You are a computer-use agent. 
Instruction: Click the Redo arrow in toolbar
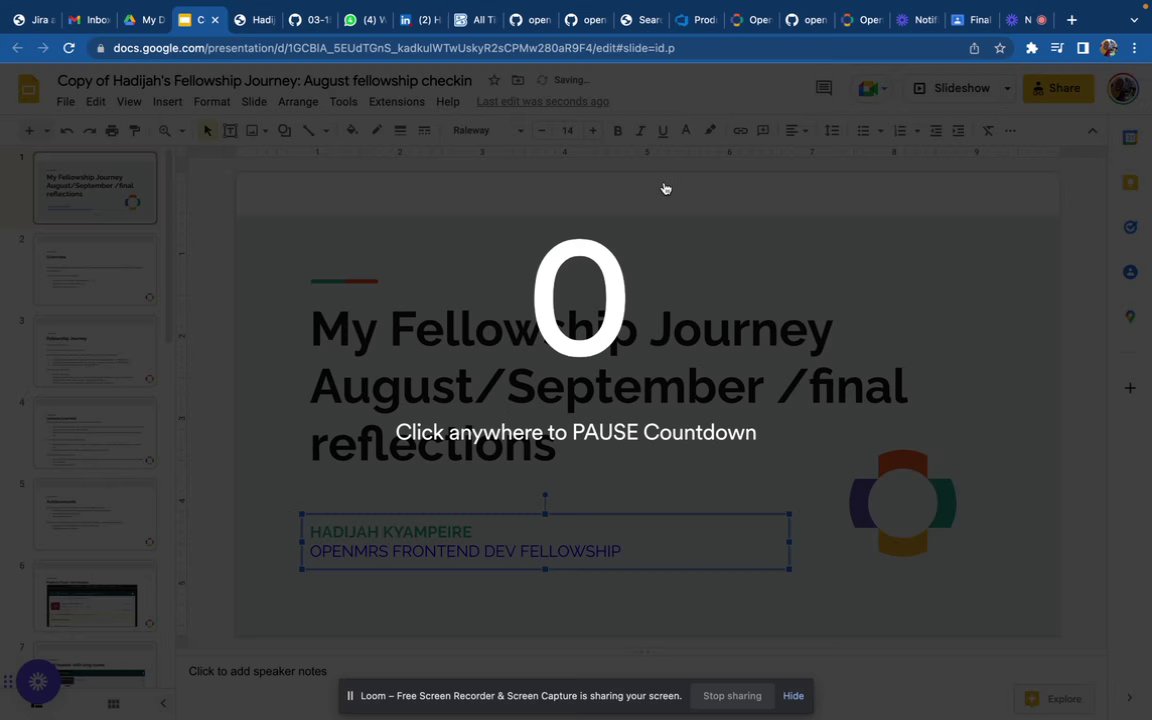tap(90, 131)
